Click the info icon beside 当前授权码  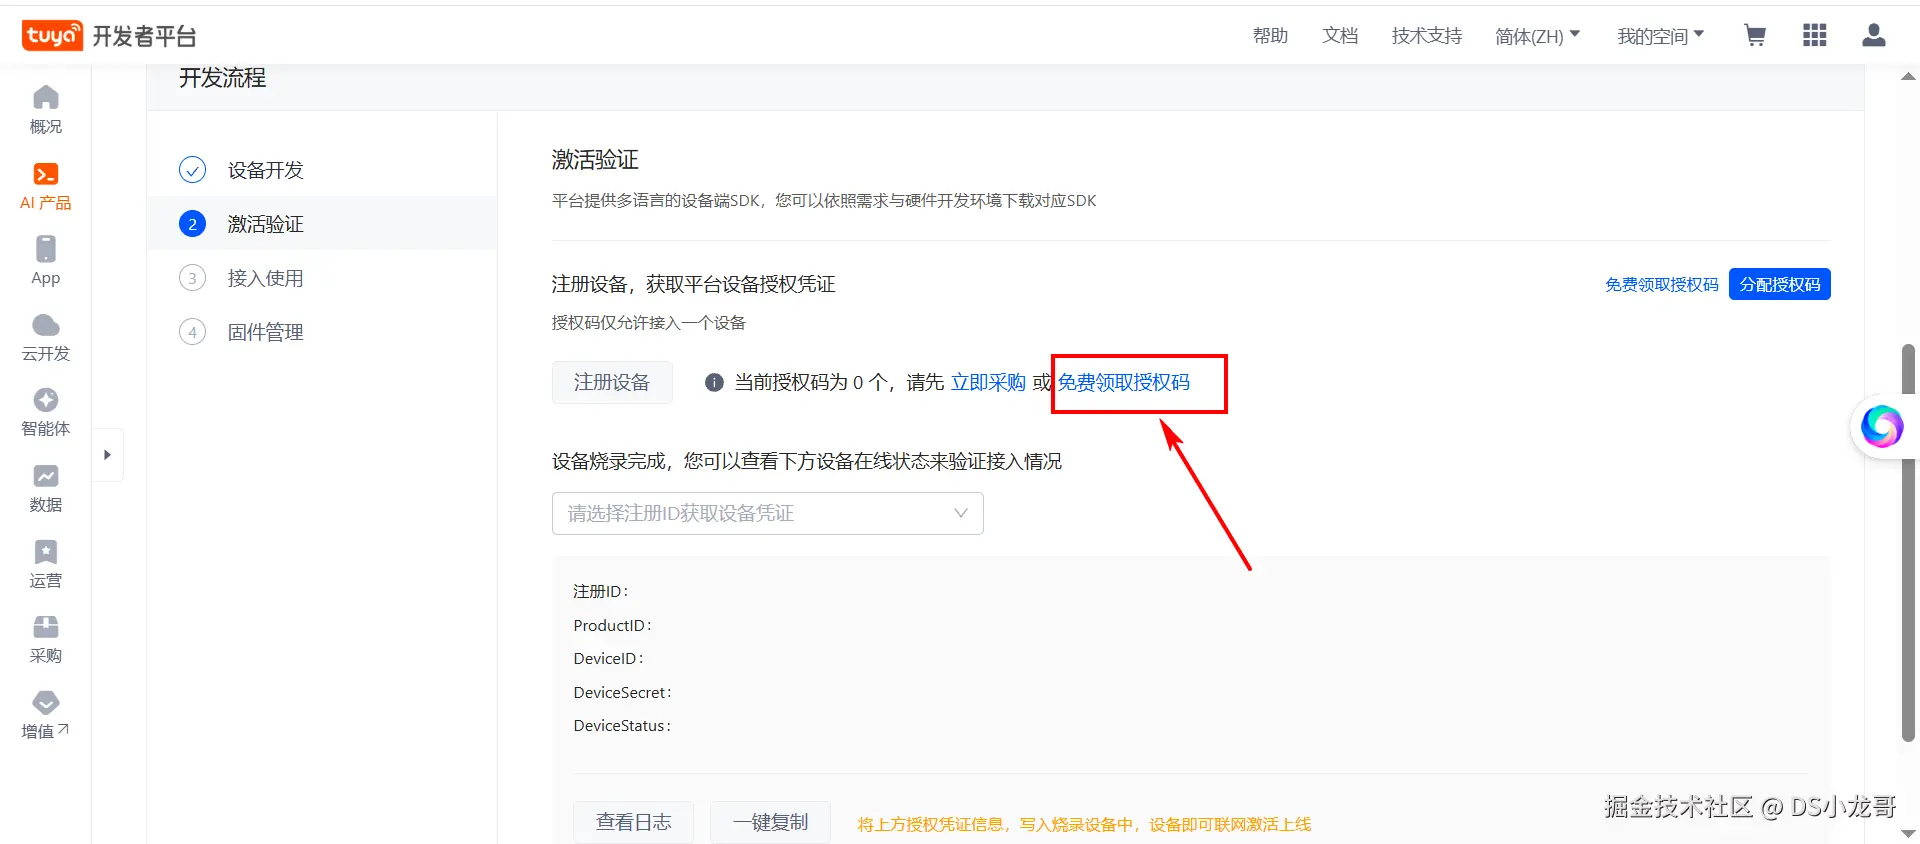point(714,382)
